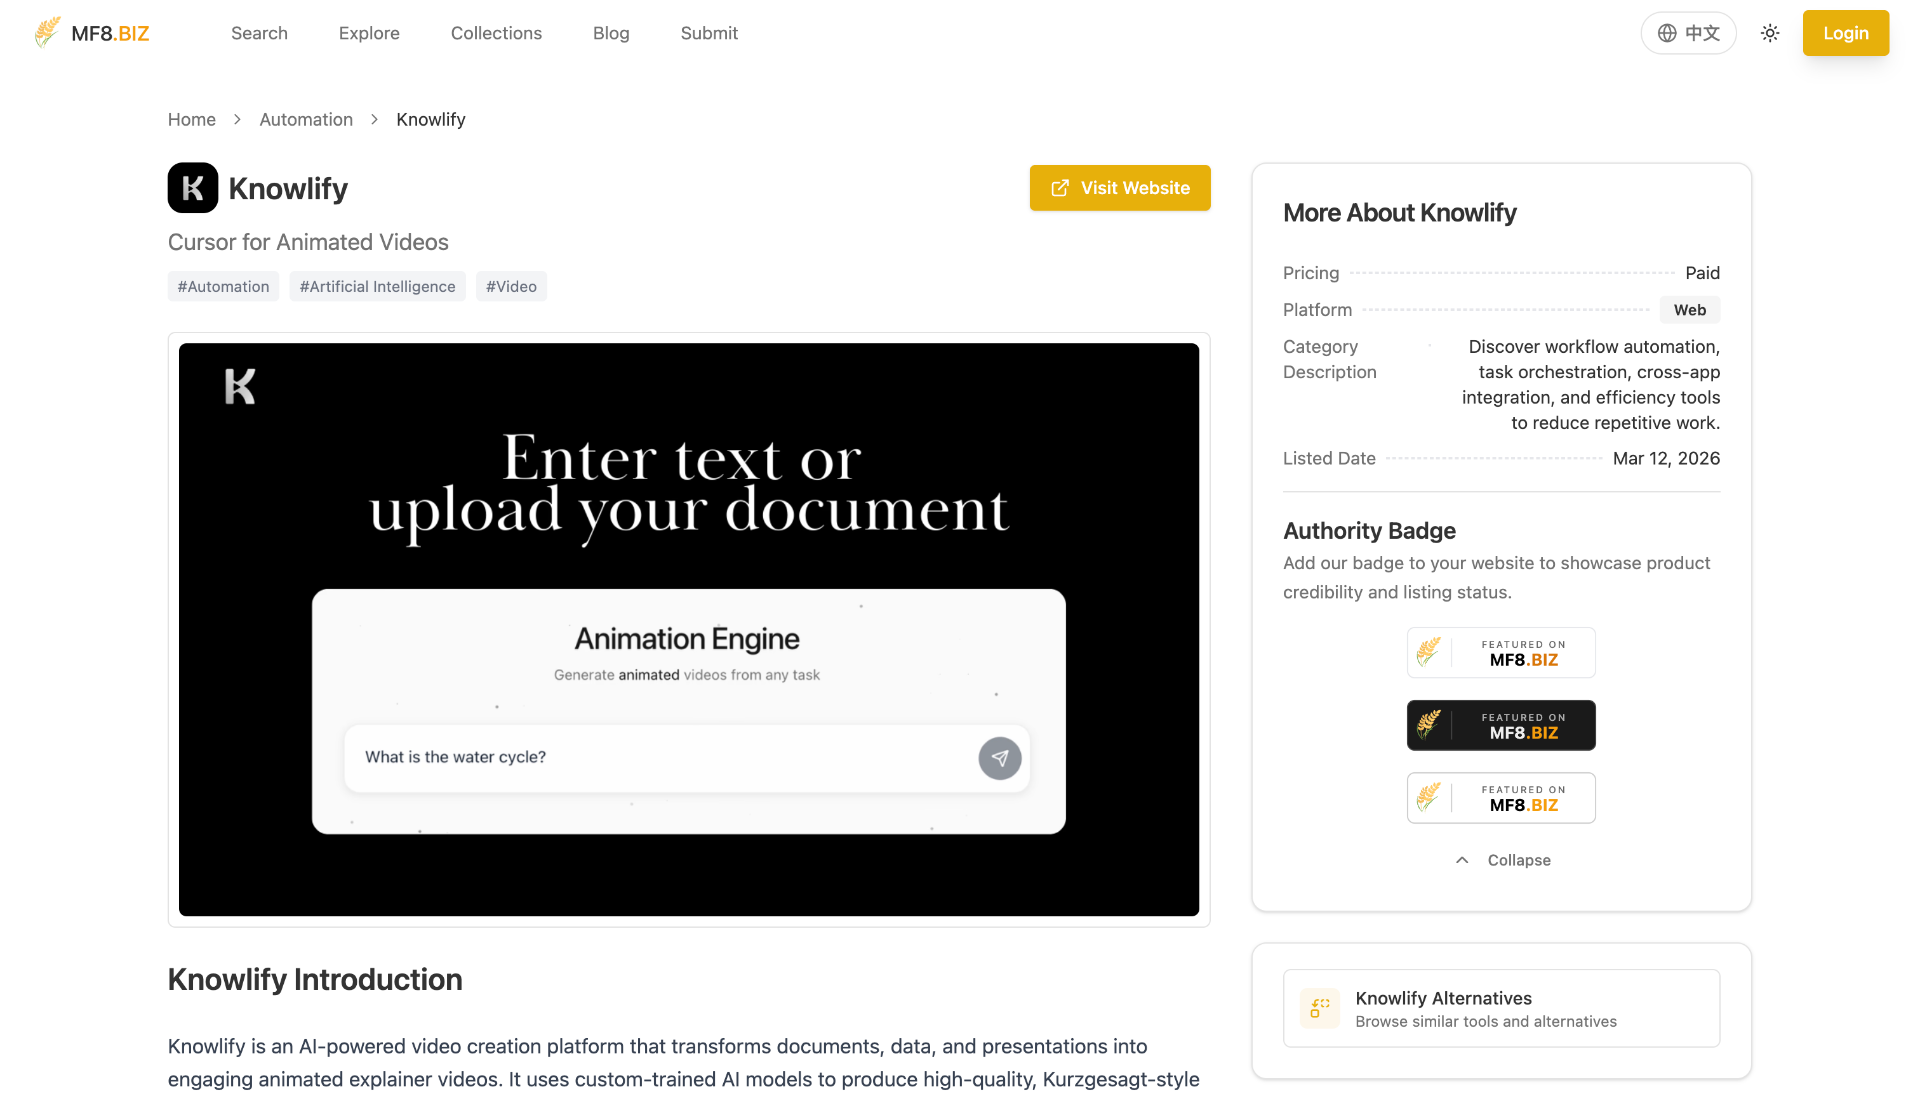
Task: Click the 'What is the water cycle?' field
Action: 687,758
